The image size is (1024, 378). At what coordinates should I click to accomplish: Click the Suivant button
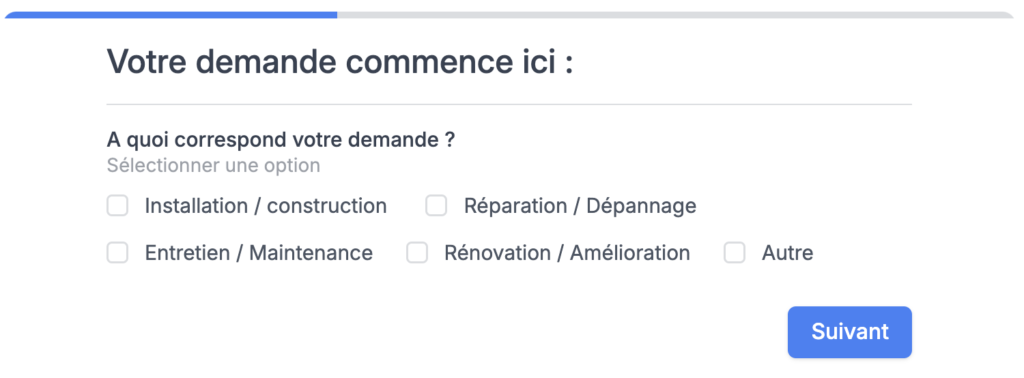pyautogui.click(x=850, y=332)
